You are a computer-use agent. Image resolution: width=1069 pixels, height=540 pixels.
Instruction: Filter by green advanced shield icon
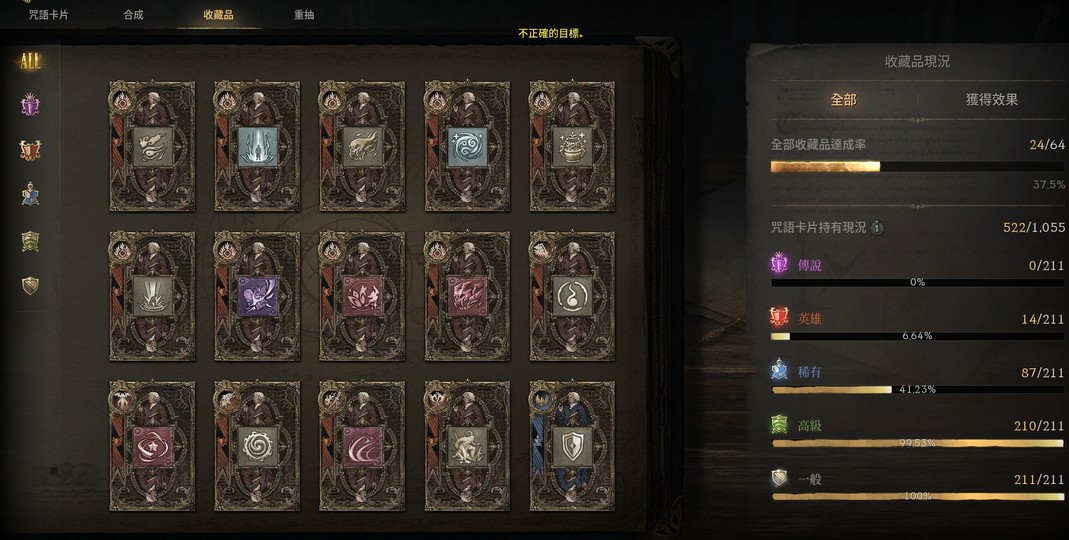pos(30,241)
